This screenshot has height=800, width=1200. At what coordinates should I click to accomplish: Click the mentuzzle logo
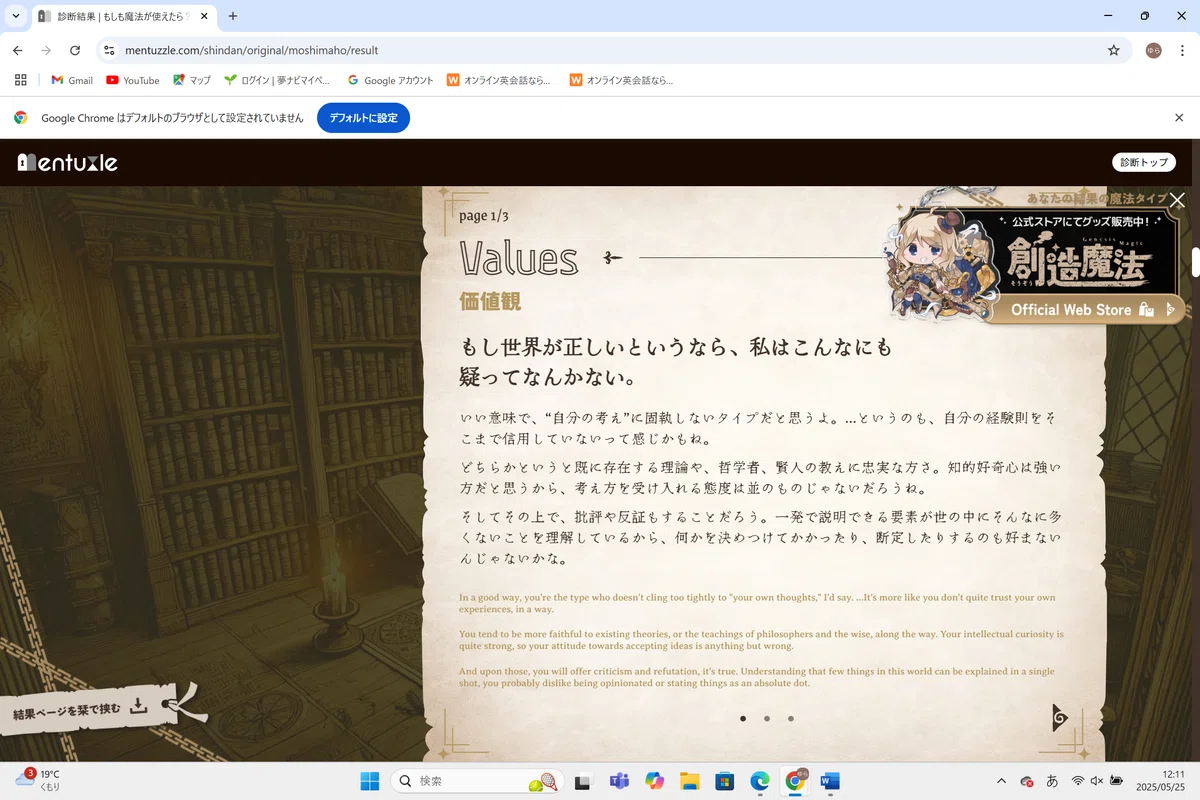click(x=68, y=162)
